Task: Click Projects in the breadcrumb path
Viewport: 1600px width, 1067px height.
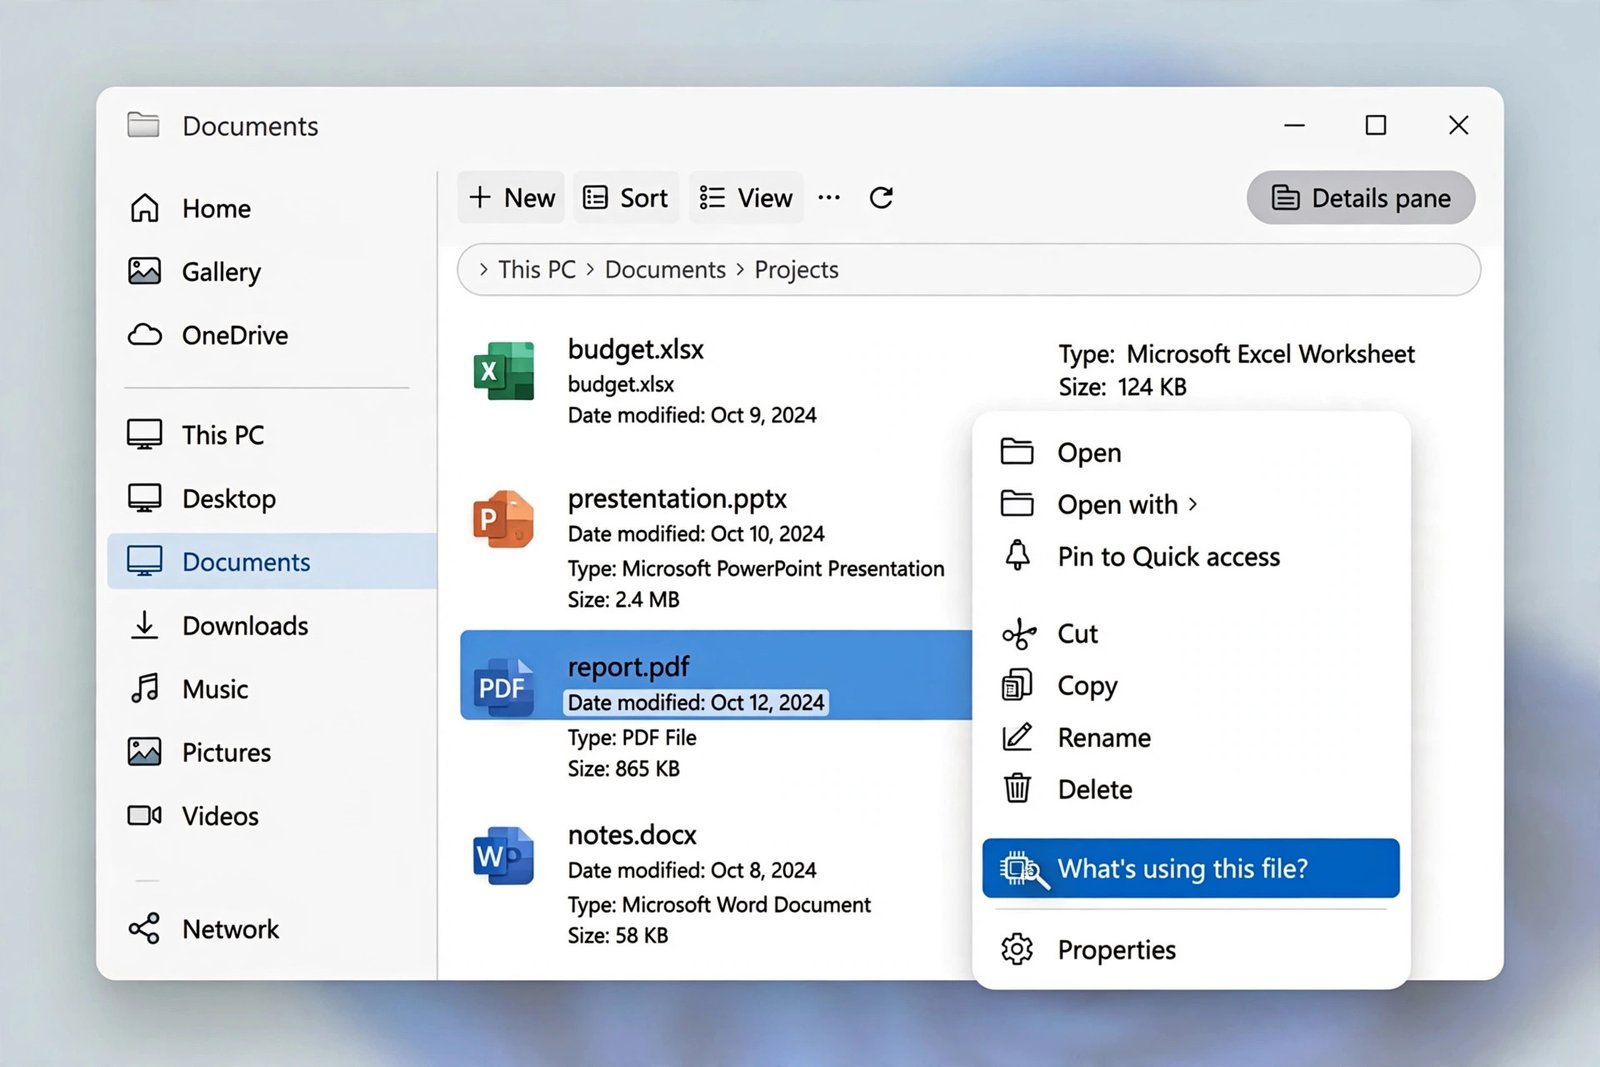Action: [x=796, y=269]
